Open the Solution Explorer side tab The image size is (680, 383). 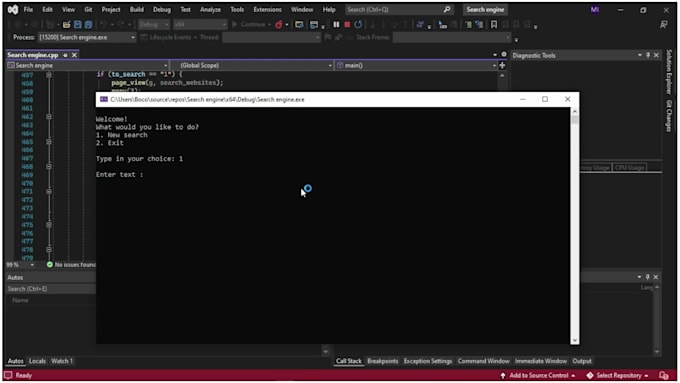669,72
